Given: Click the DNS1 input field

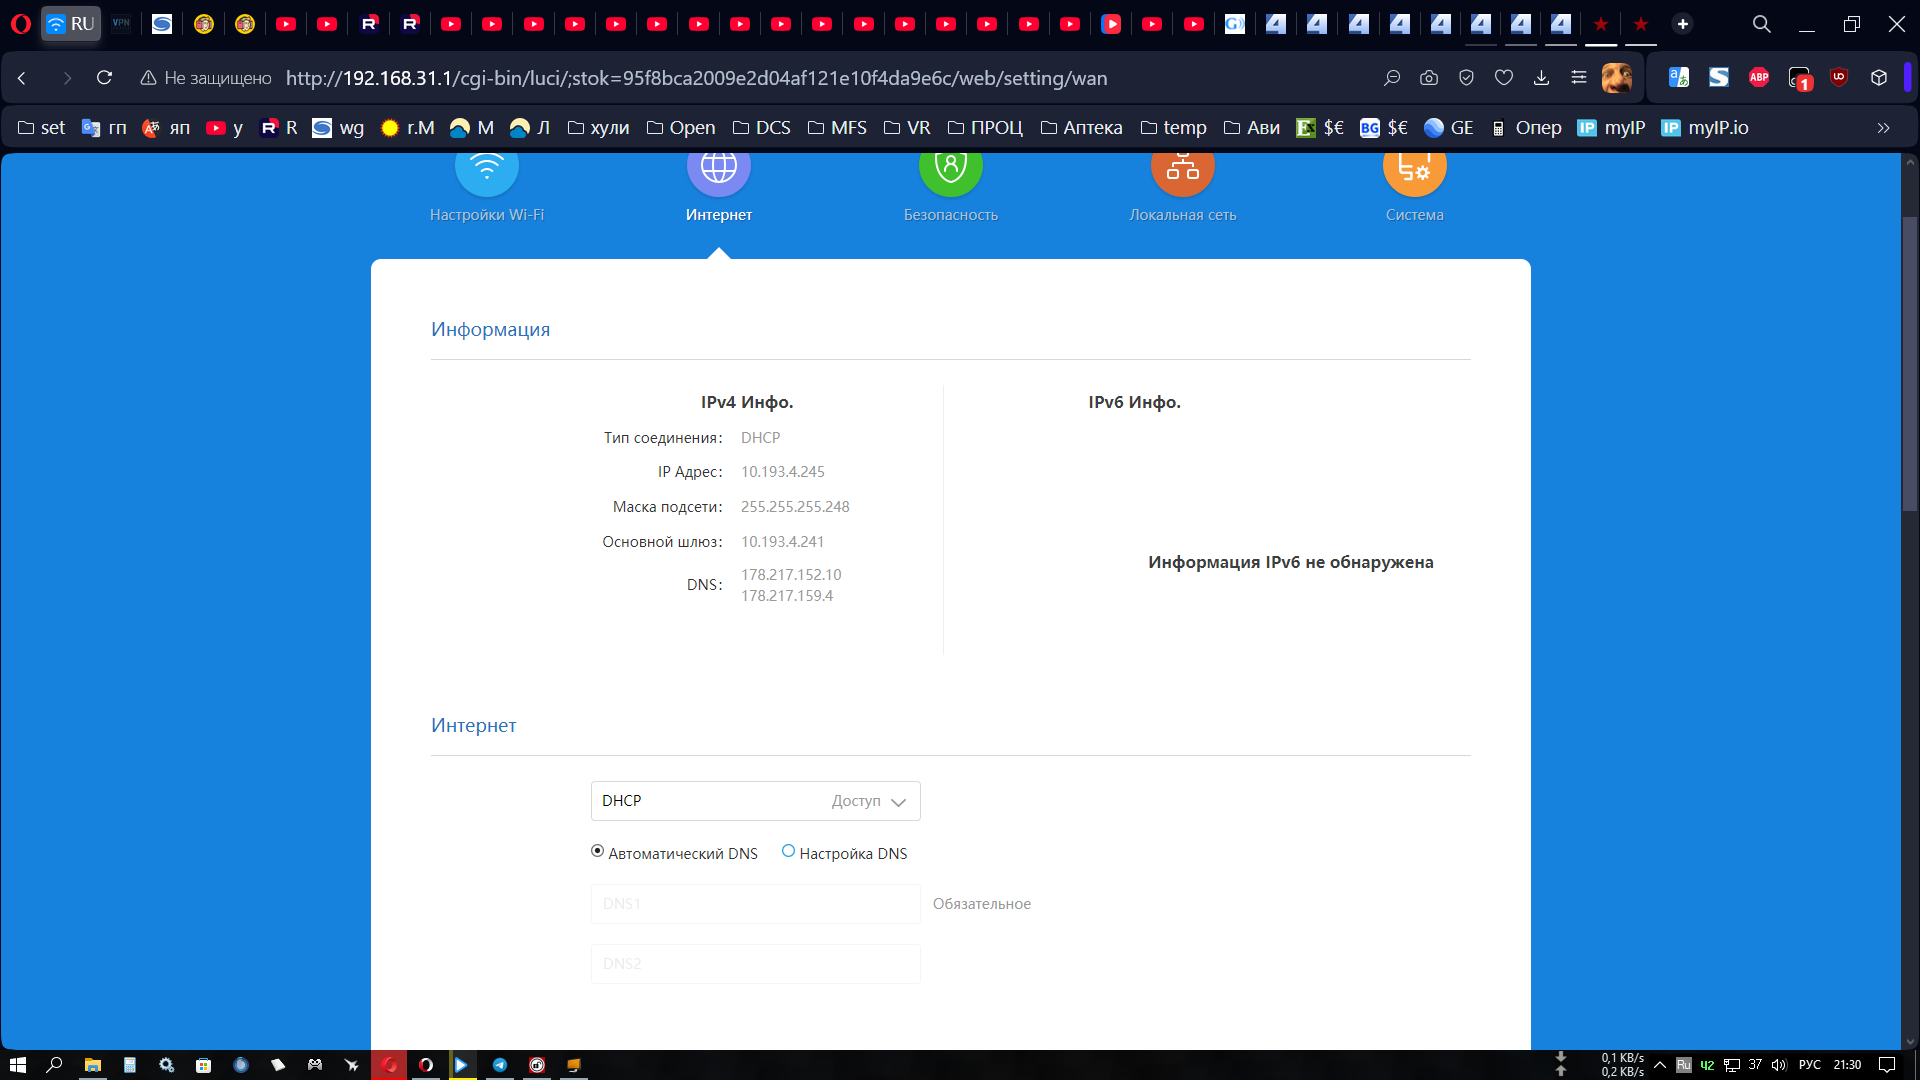Looking at the screenshot, I should coord(755,904).
